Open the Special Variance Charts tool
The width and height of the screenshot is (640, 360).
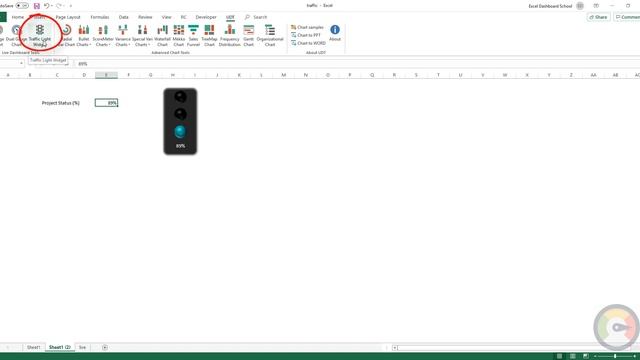[x=142, y=35]
